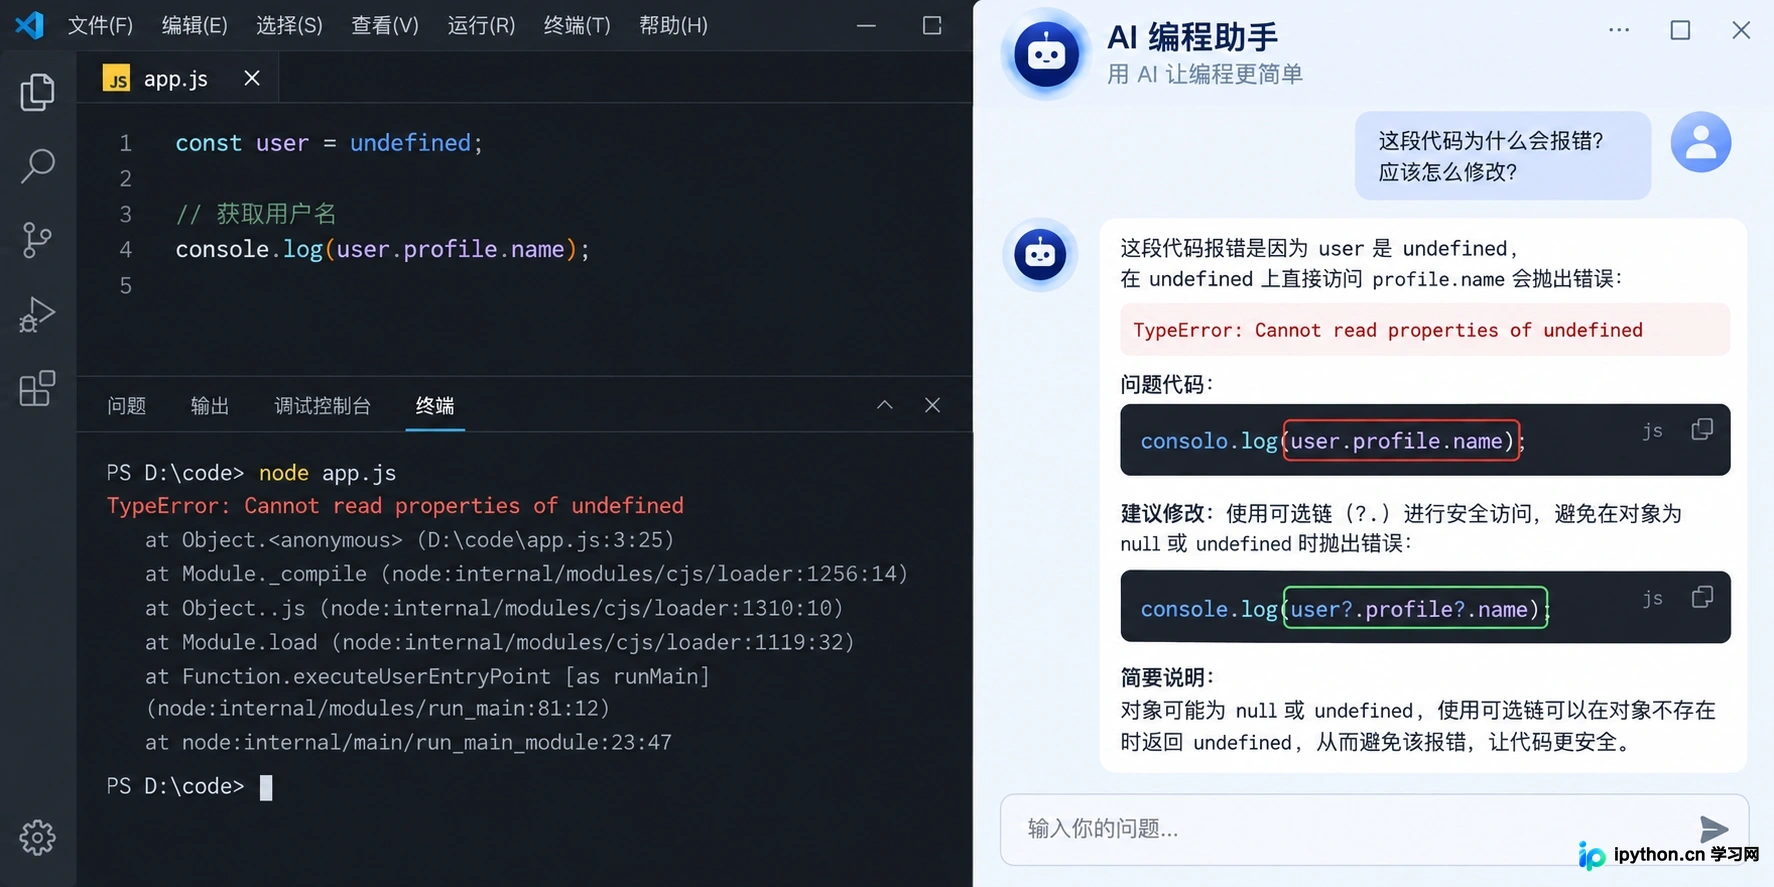Close the app.js editor tab

tap(252, 78)
